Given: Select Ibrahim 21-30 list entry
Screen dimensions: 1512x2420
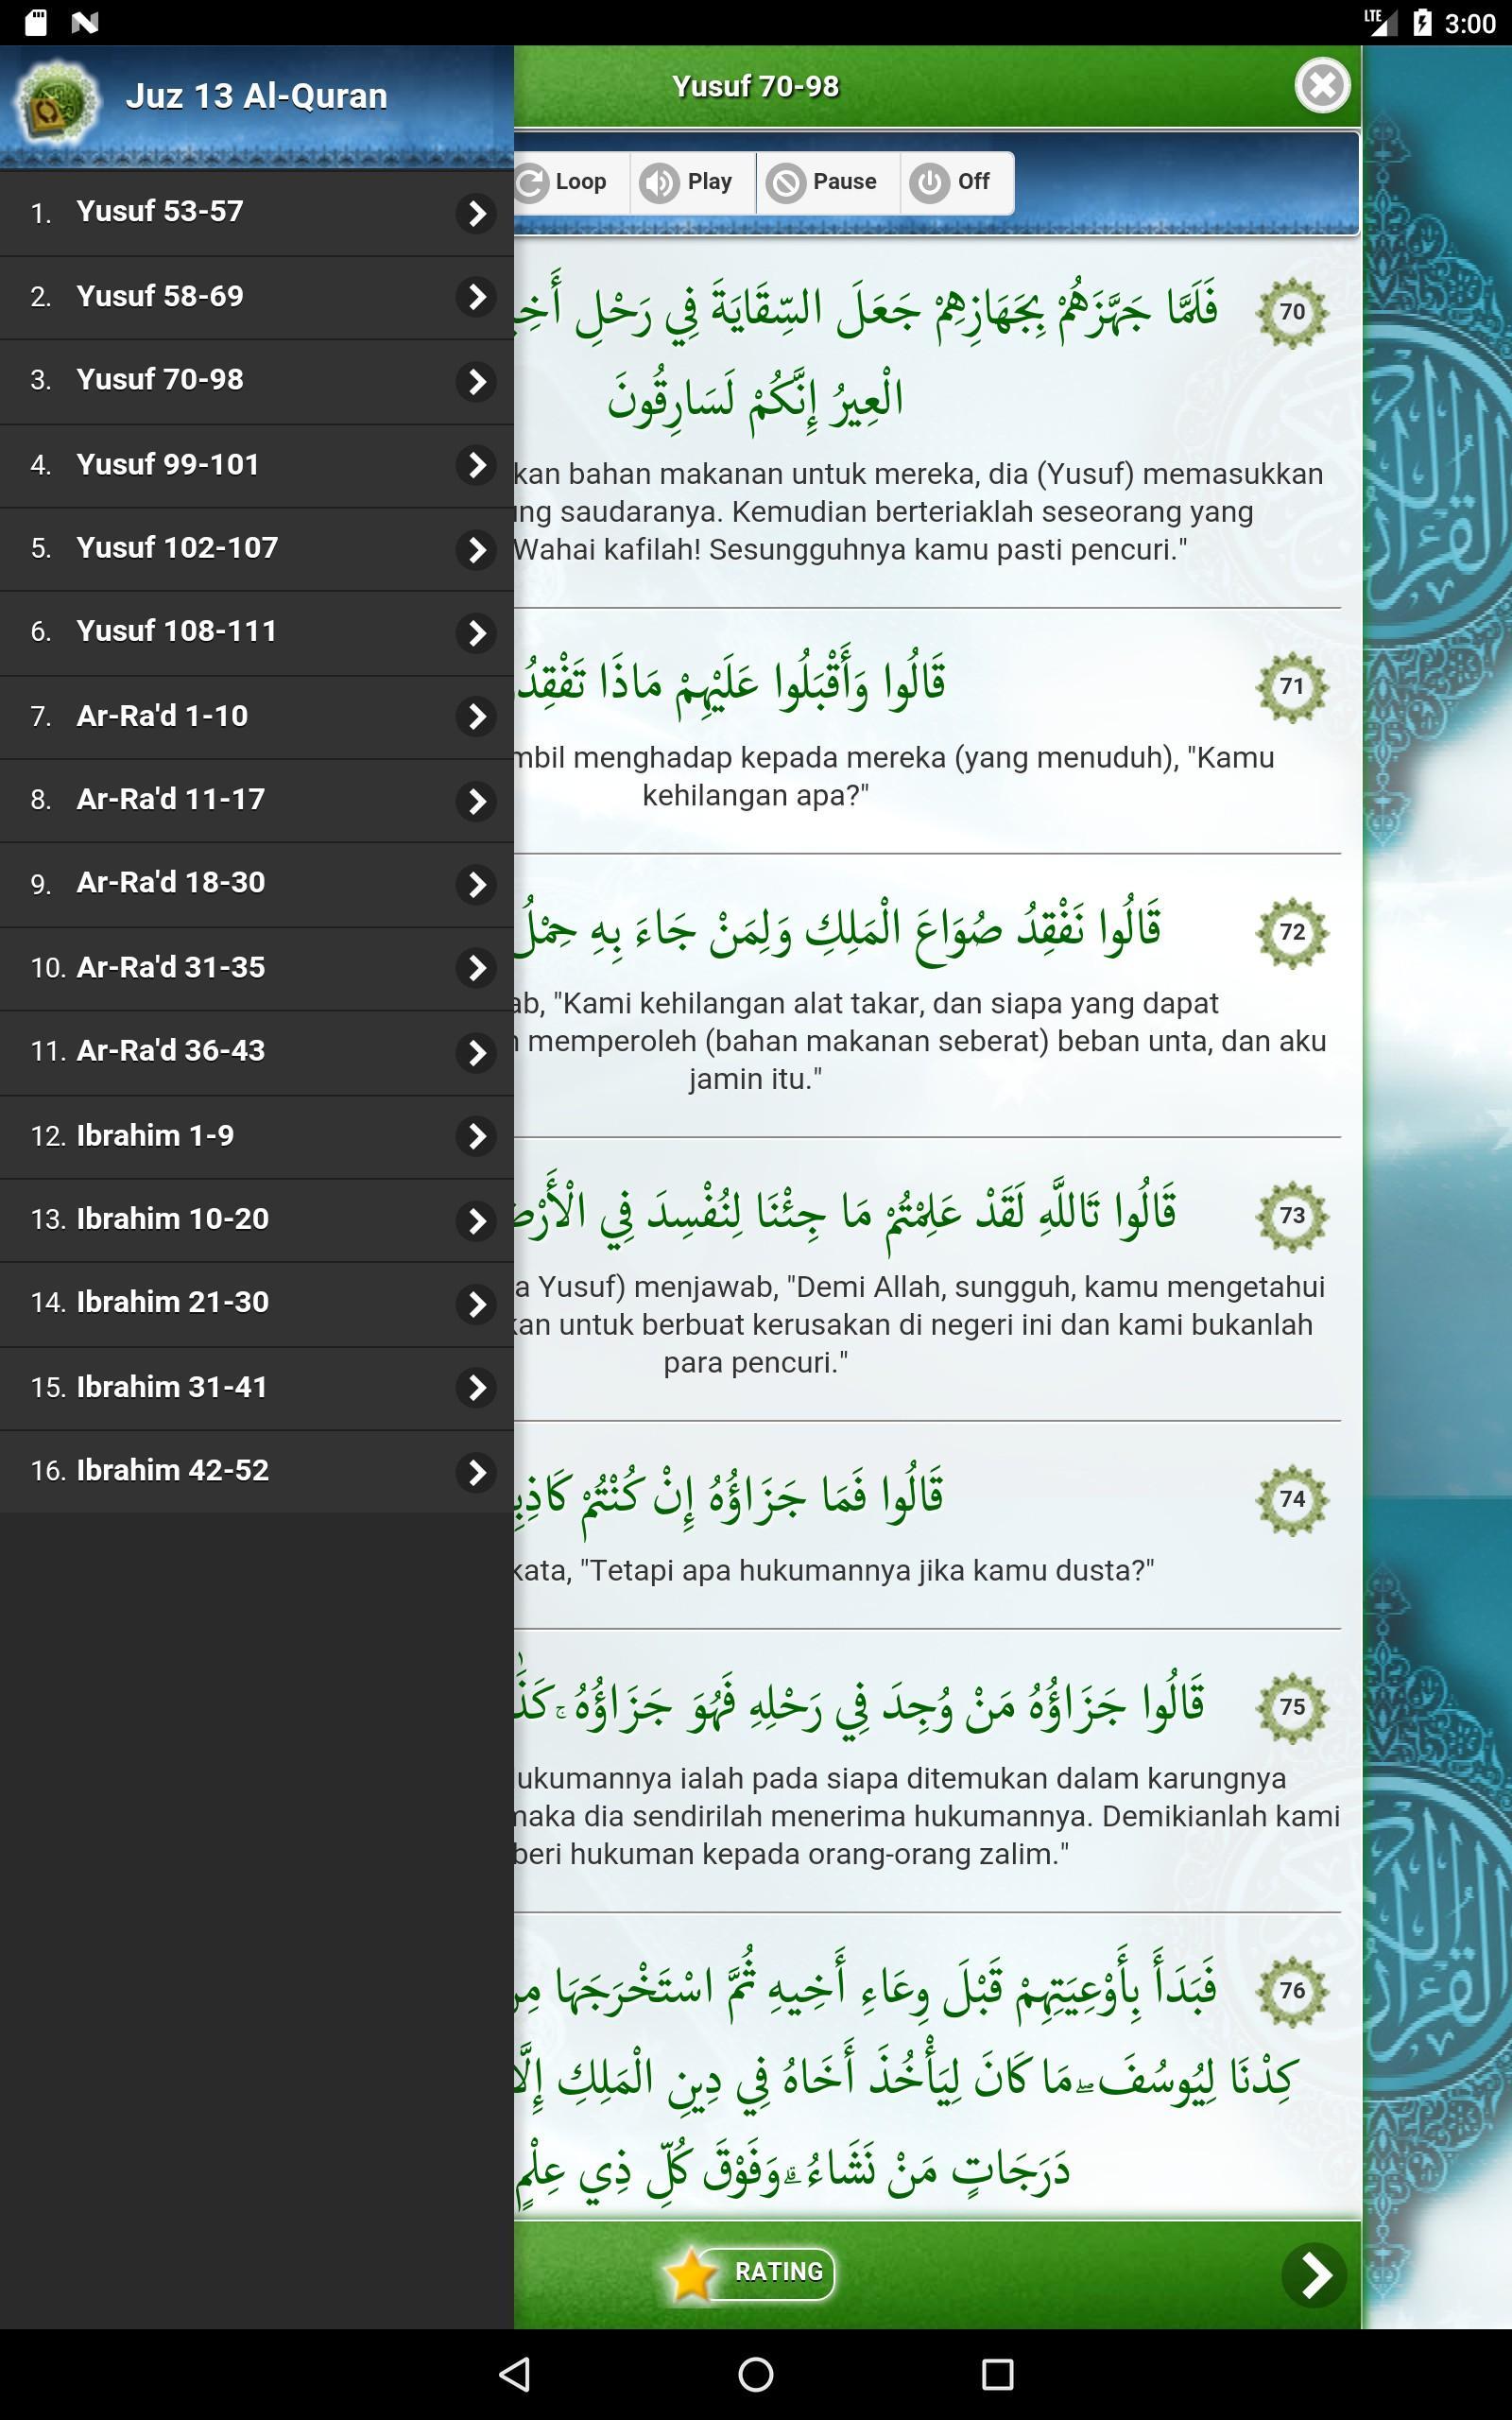Looking at the screenshot, I should [x=257, y=1304].
